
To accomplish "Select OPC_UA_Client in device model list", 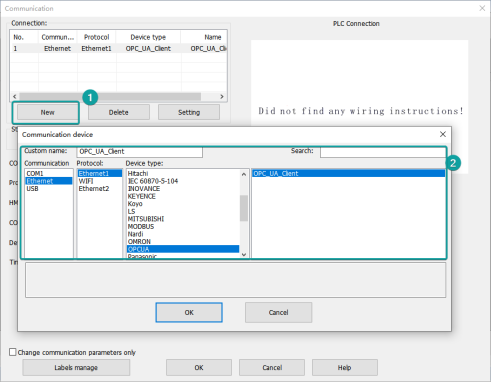I will [349, 173].
